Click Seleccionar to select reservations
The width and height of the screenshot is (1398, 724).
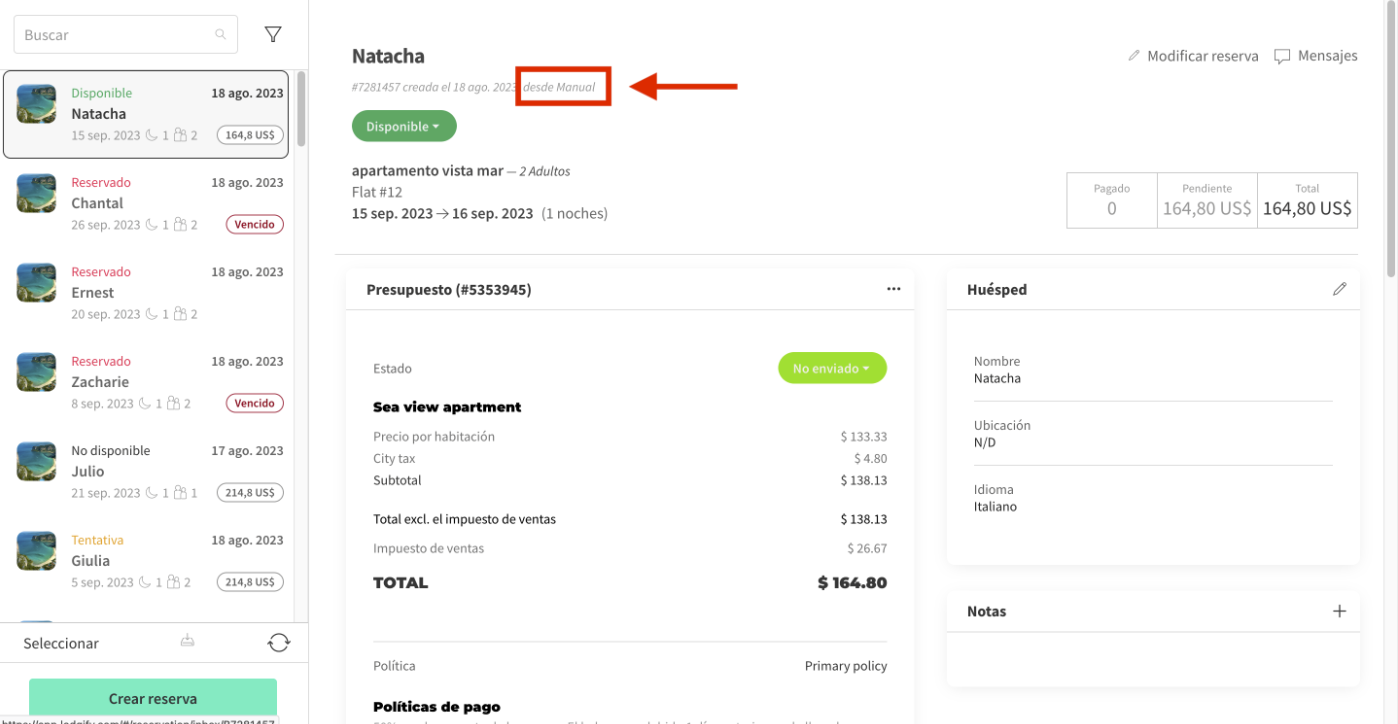tap(61, 643)
